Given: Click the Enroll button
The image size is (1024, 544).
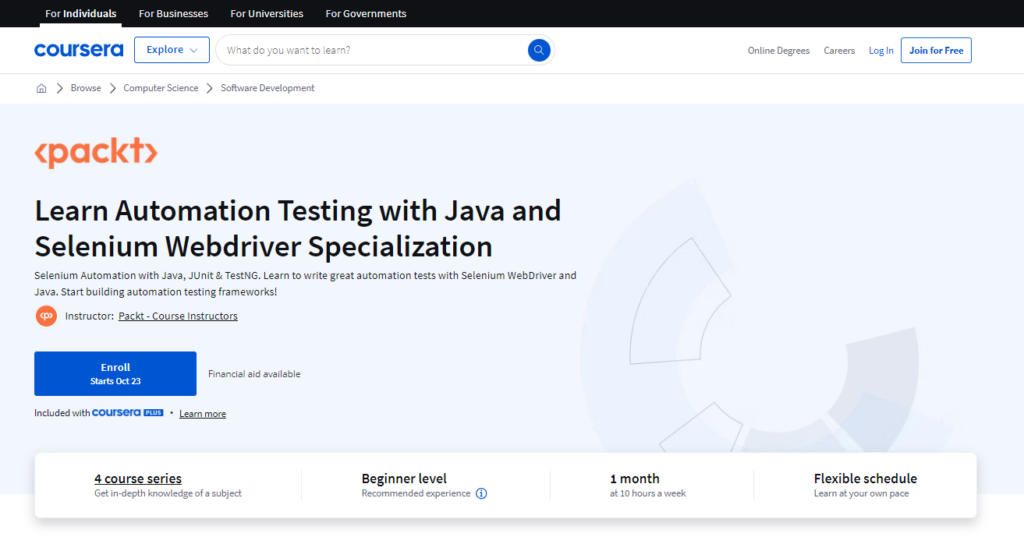Looking at the screenshot, I should point(115,374).
